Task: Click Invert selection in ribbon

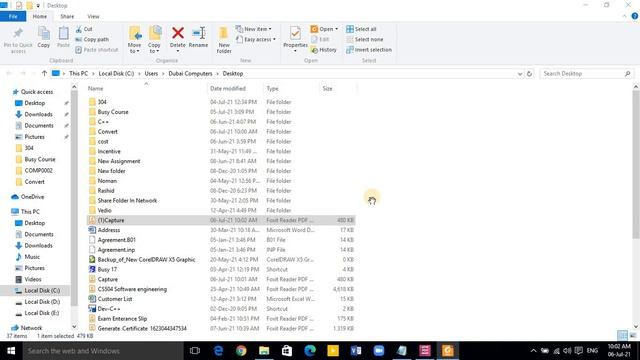Action: click(x=369, y=50)
